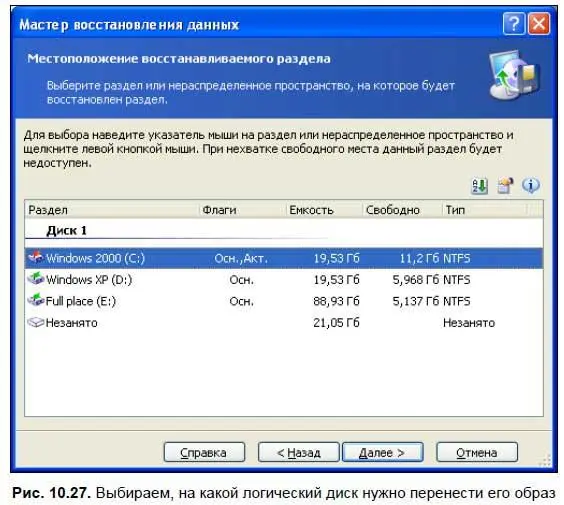Click the Windows XP (D:) drive icon
Screen dimensions: 564x505
tap(36, 279)
